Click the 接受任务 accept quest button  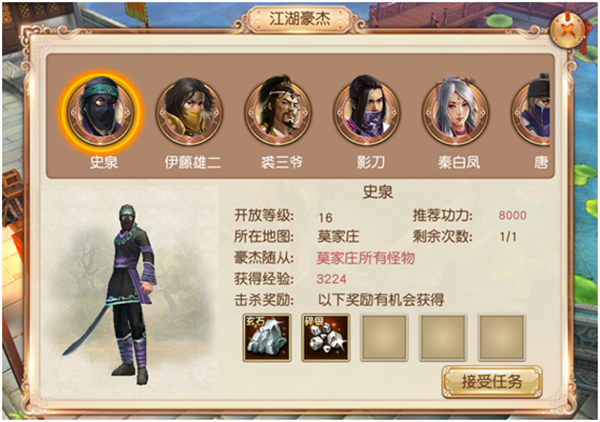point(492,381)
